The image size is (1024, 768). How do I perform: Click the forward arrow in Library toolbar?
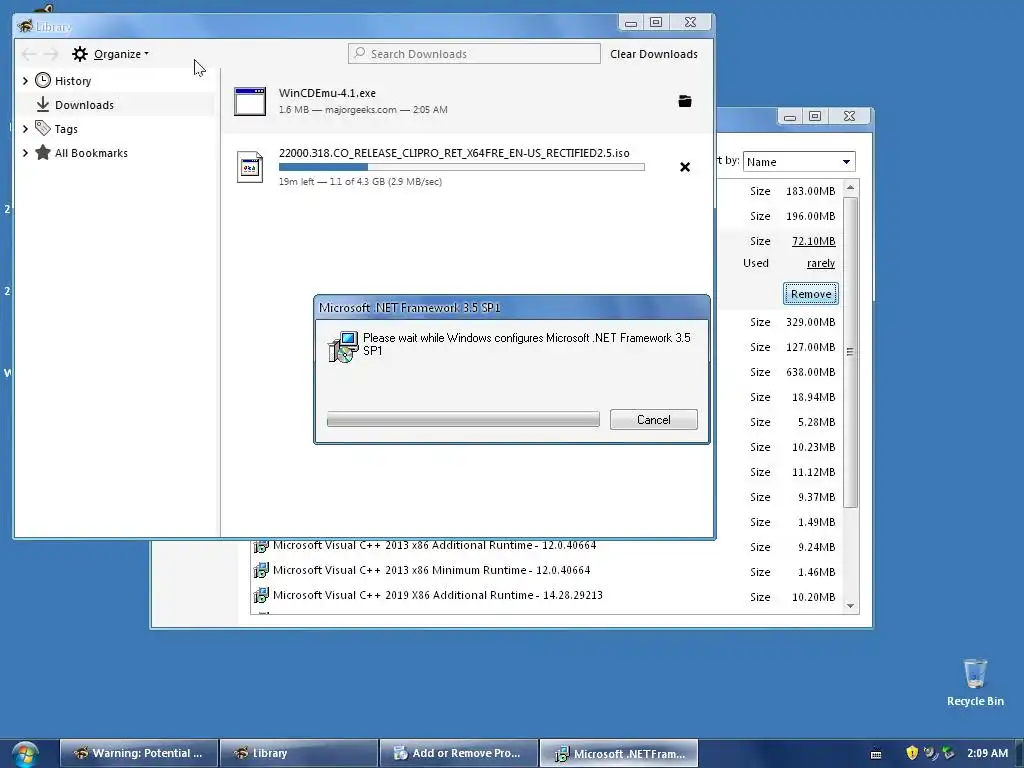(51, 54)
